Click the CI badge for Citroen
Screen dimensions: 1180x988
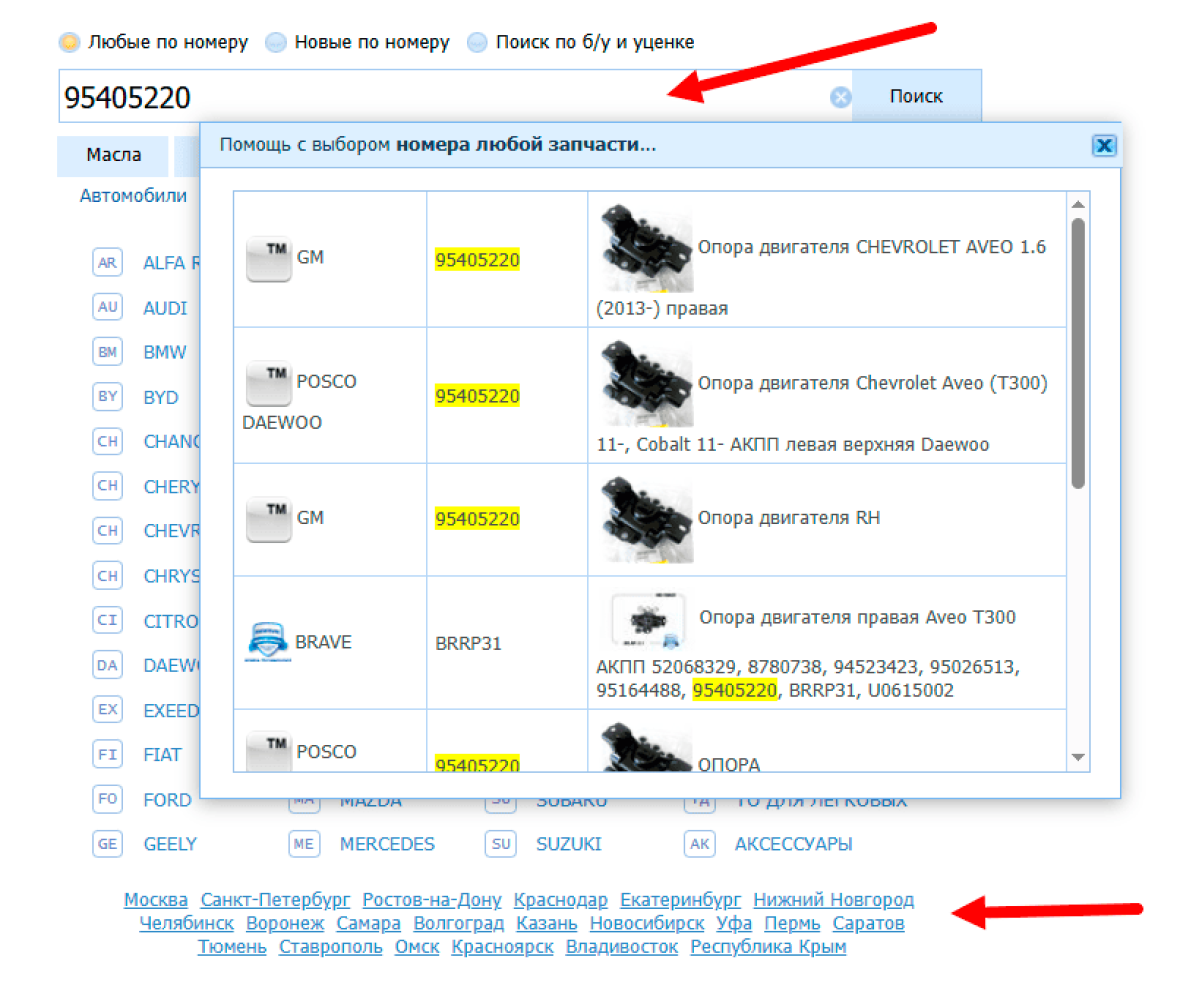(x=108, y=620)
